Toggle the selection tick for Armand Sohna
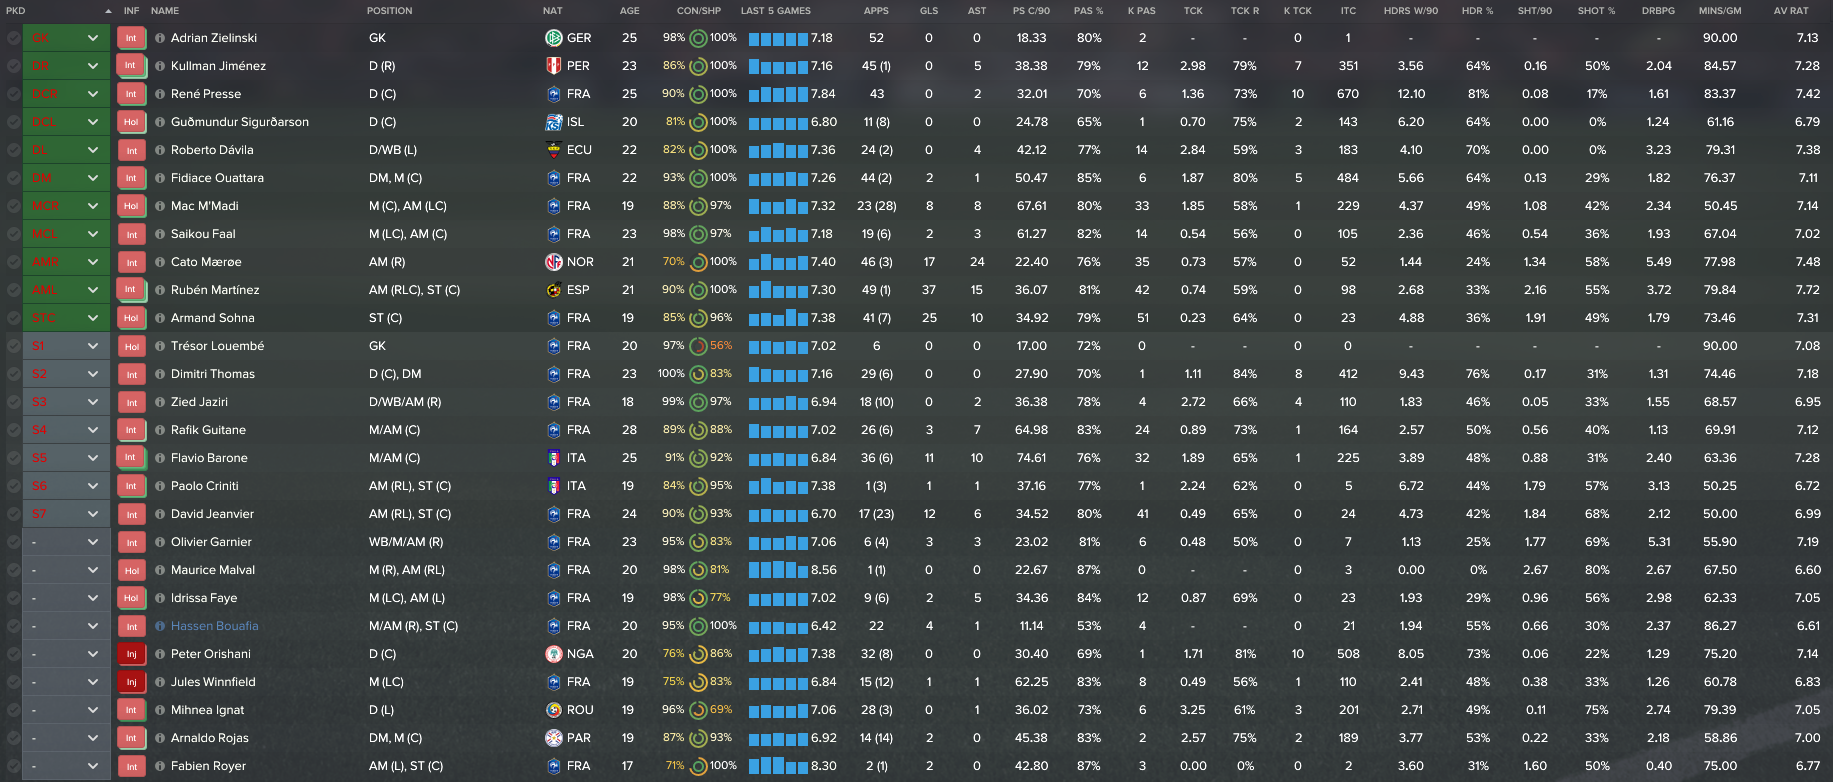This screenshot has height=782, width=1833. pyautogui.click(x=12, y=318)
